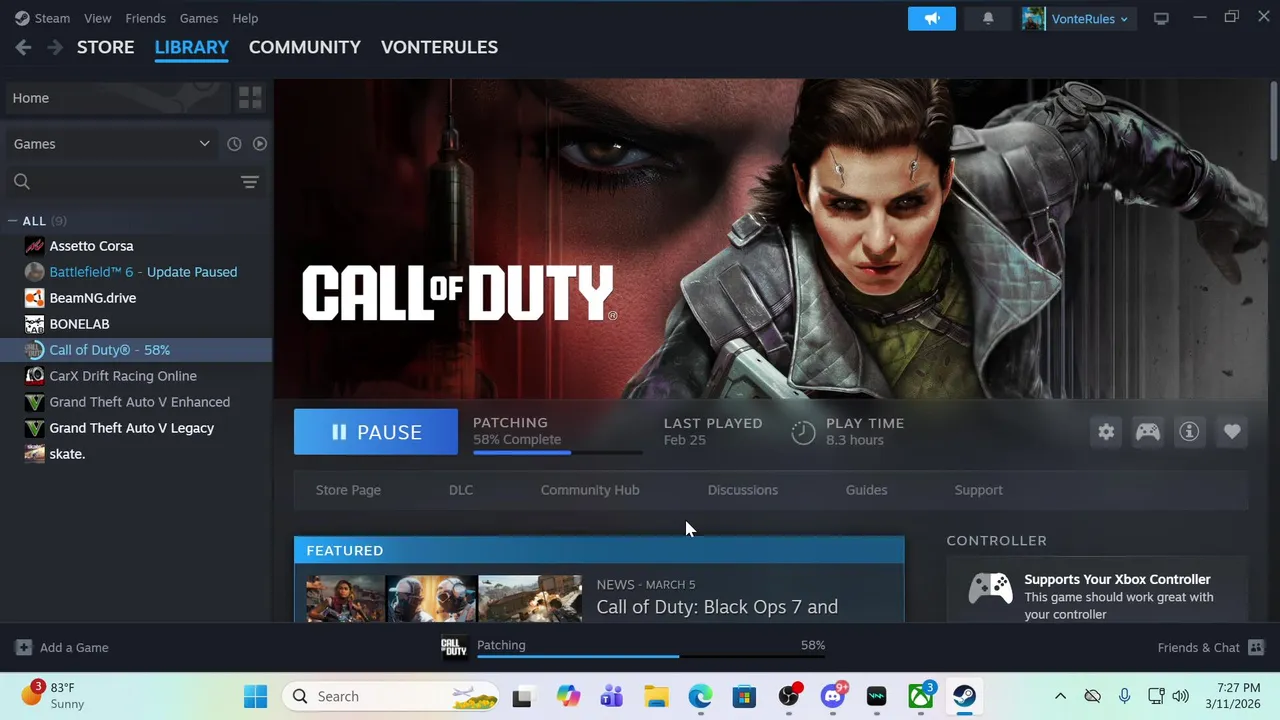Open the Guides link

pos(867,490)
